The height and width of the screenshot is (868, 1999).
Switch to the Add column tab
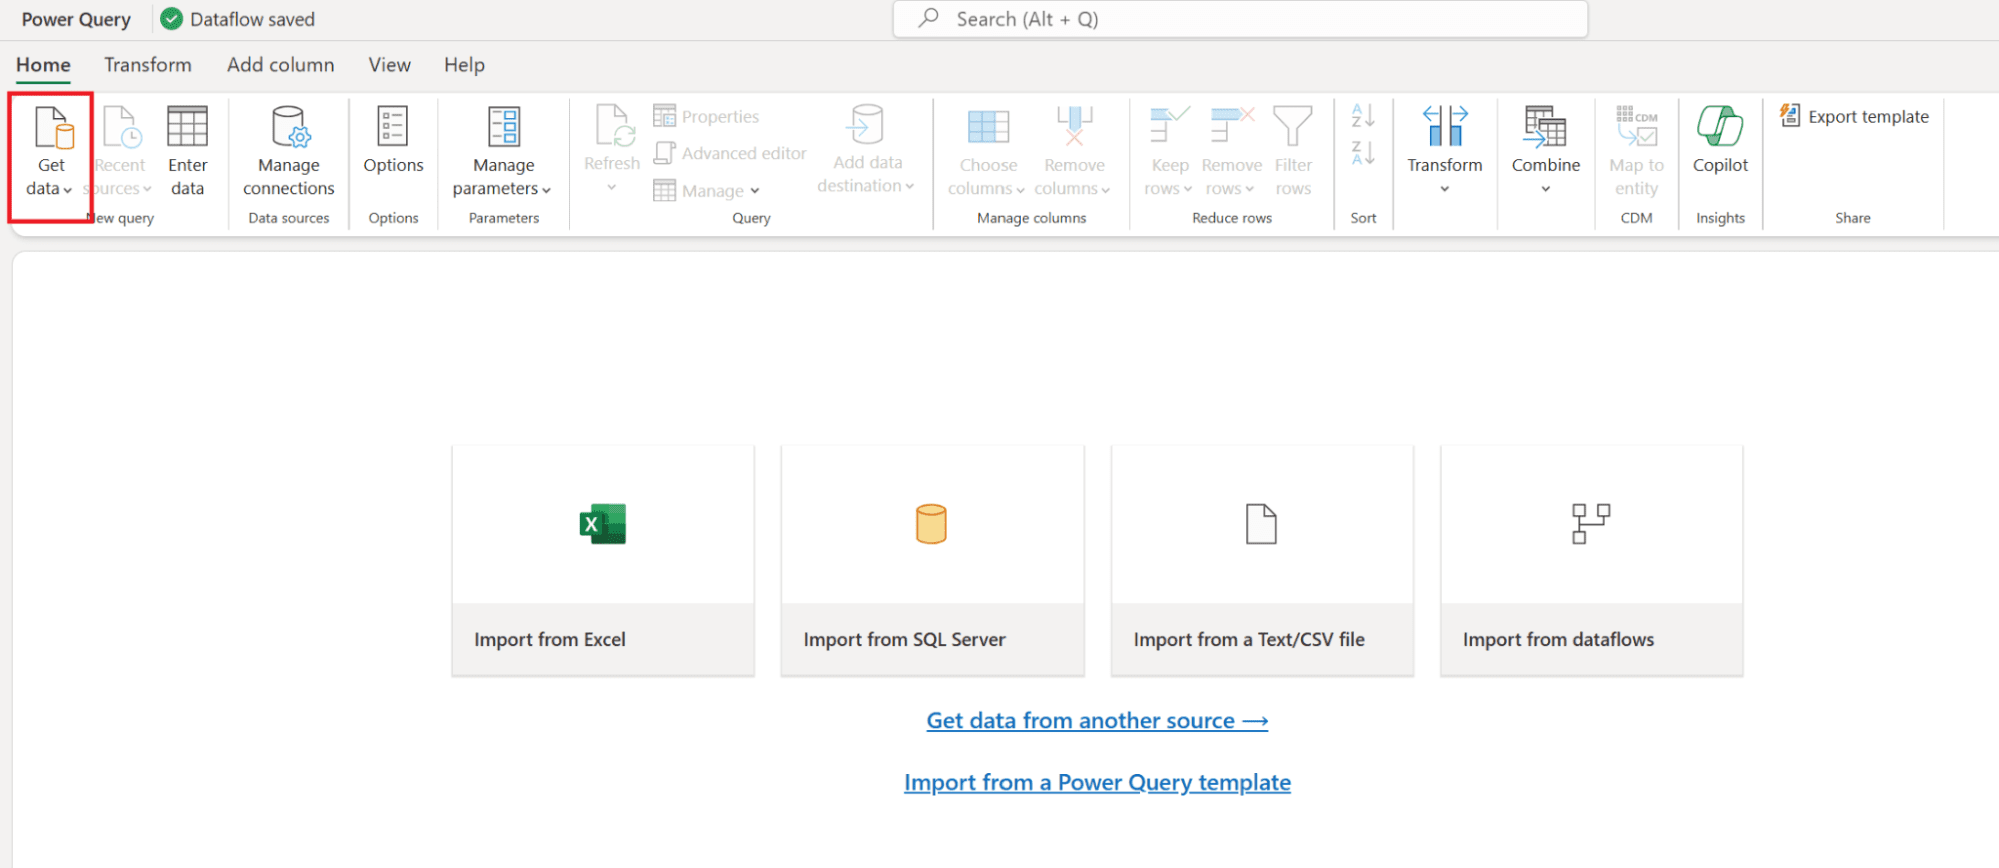(280, 65)
